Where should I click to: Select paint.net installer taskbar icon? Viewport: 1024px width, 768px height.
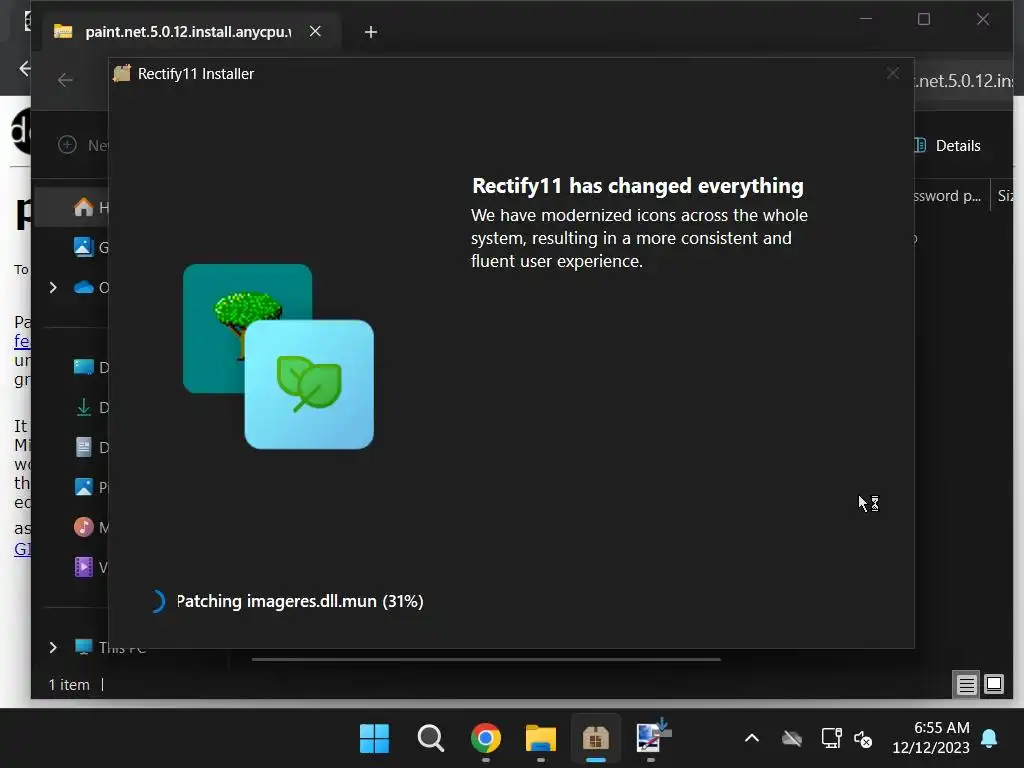click(652, 737)
